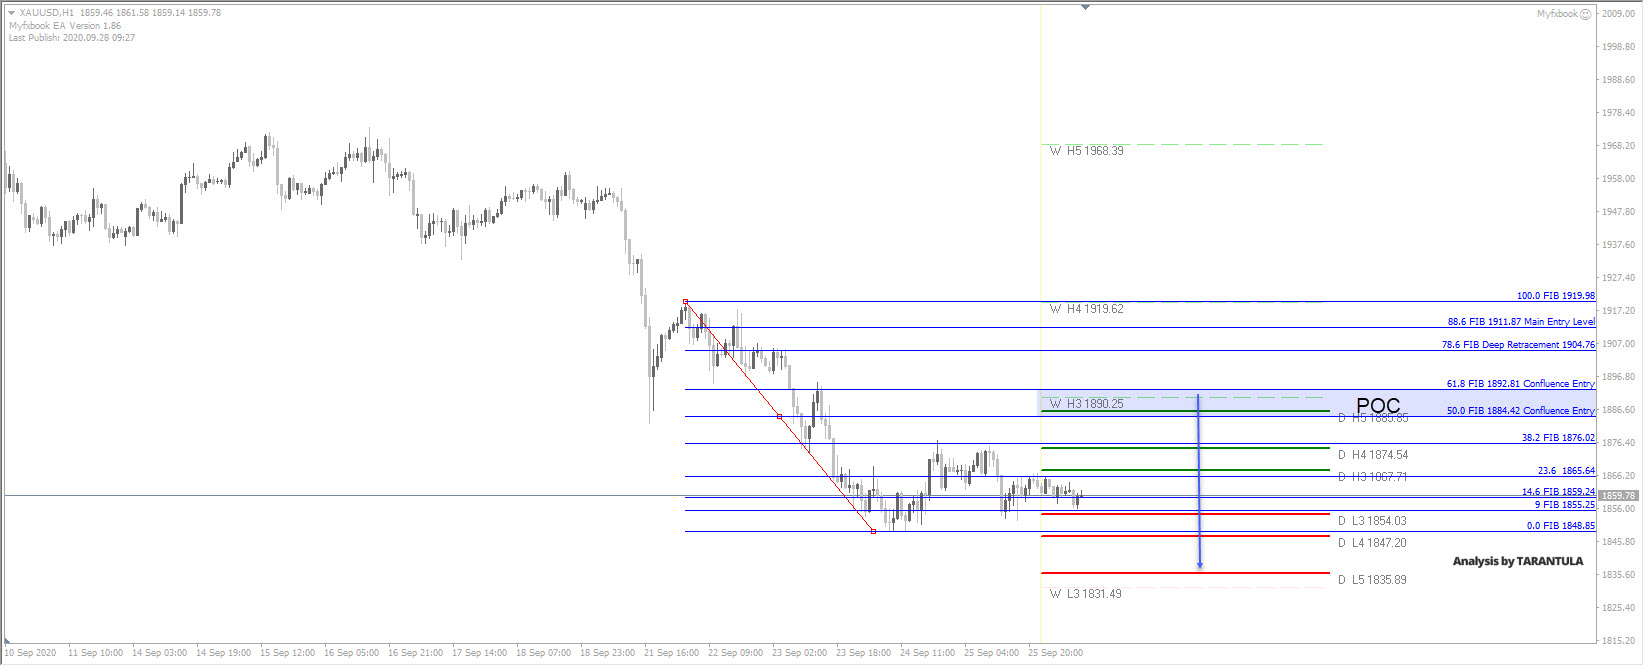The height and width of the screenshot is (666, 1644).
Task: Click the current price tag 1859.78
Action: (x=1618, y=496)
